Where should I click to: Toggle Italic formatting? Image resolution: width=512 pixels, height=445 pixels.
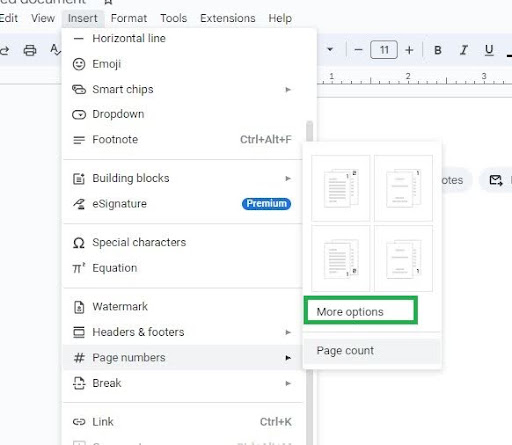pos(463,50)
